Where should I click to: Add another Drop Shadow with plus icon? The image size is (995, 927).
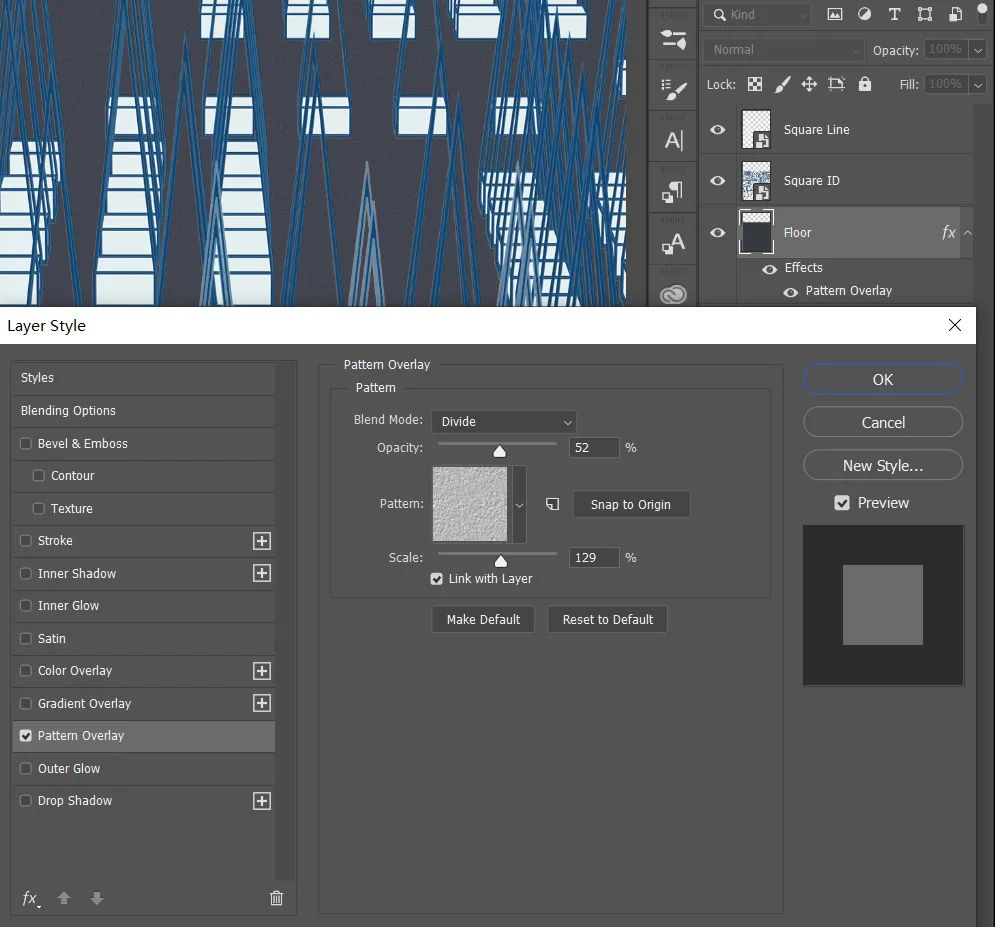point(262,801)
